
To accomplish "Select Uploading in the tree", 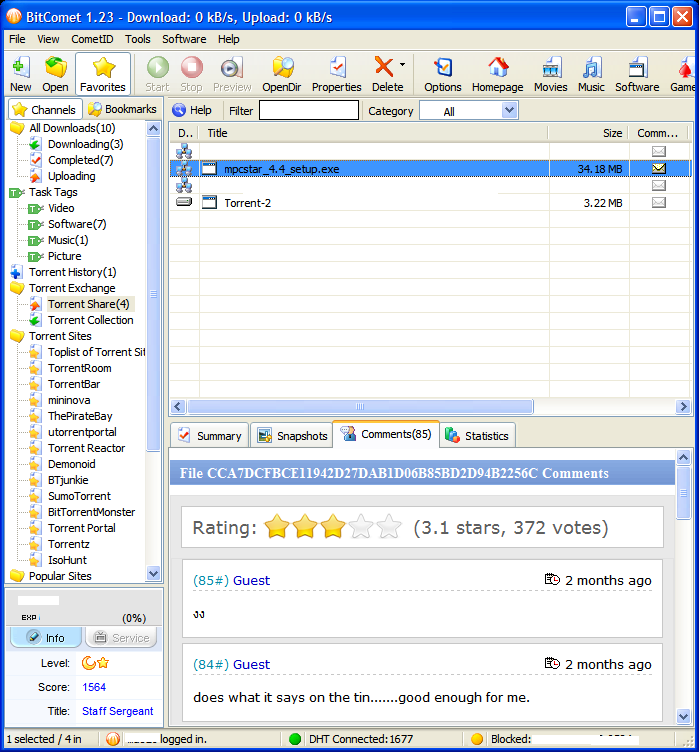I will click(x=71, y=176).
